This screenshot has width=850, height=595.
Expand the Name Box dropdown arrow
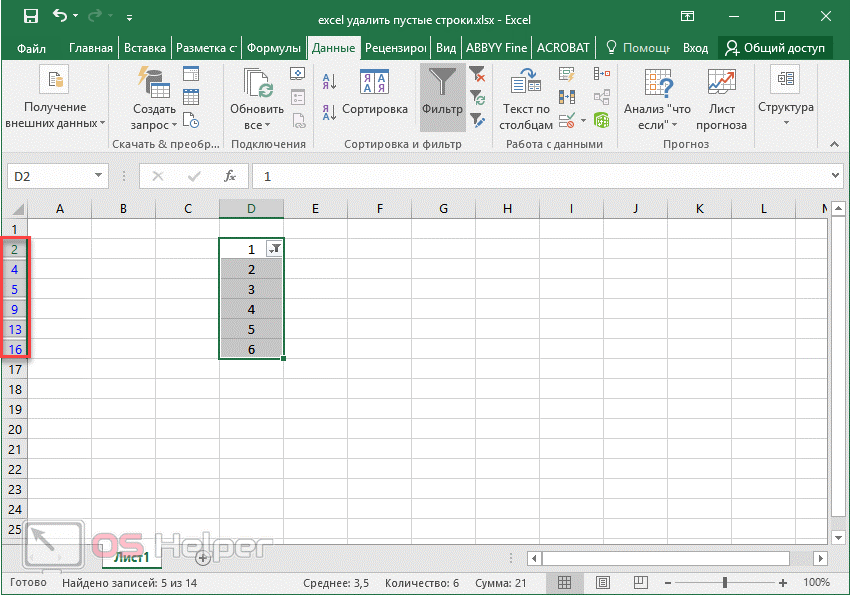[x=98, y=176]
